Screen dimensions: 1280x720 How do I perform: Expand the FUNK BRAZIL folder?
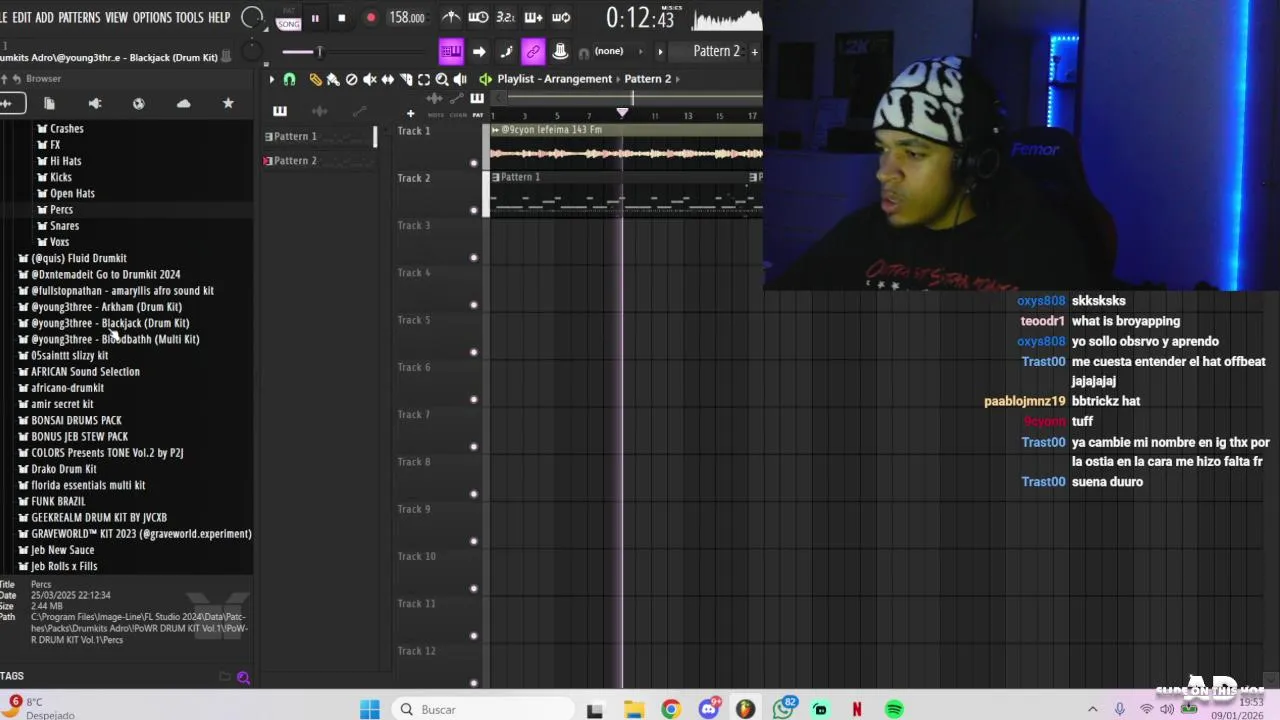(x=58, y=501)
